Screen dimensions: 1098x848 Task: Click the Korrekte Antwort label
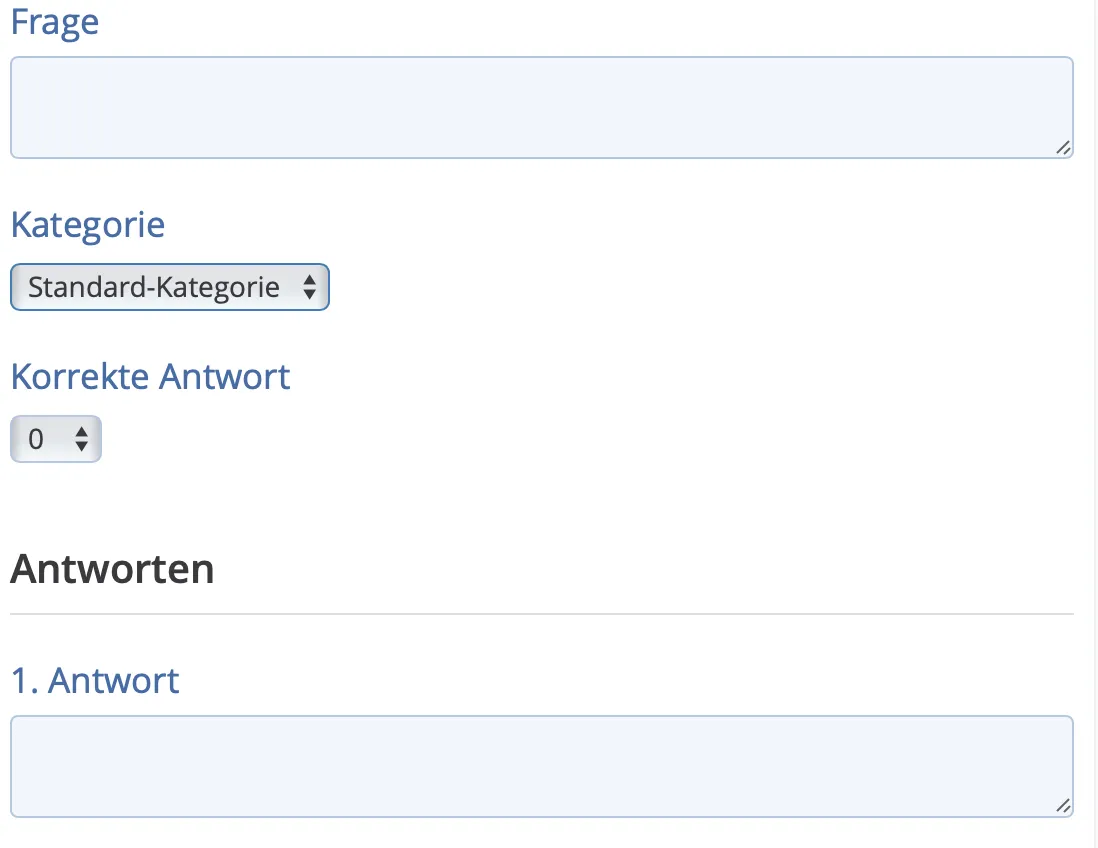(150, 376)
